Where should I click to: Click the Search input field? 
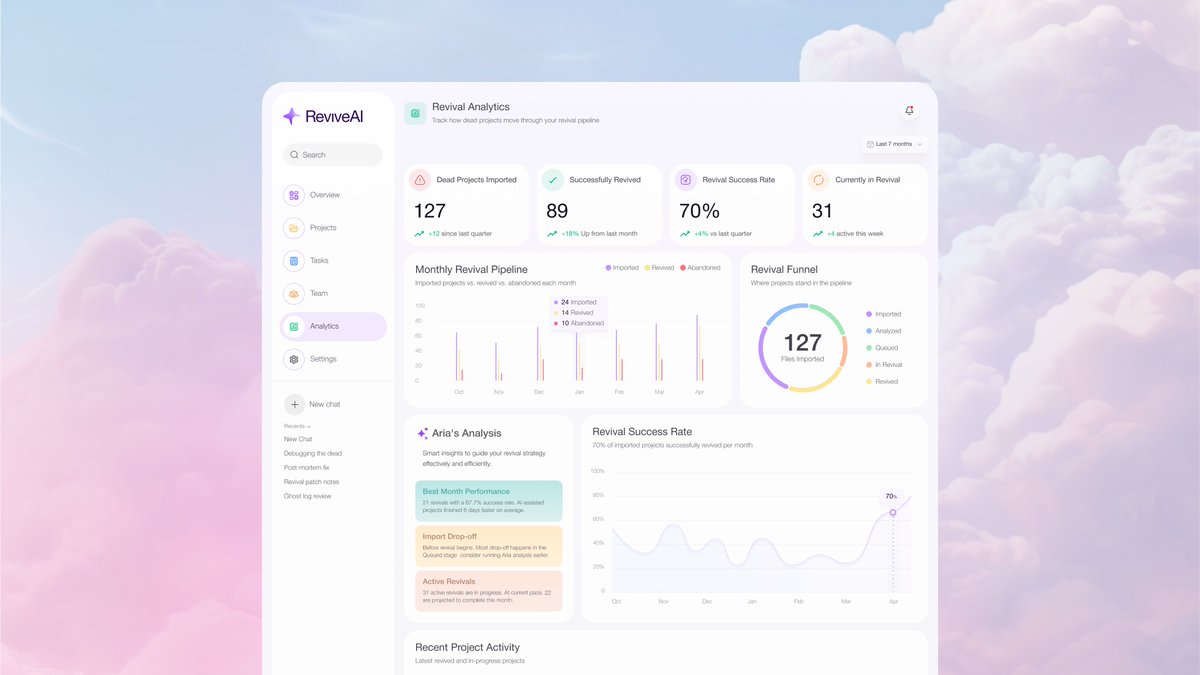pos(332,155)
